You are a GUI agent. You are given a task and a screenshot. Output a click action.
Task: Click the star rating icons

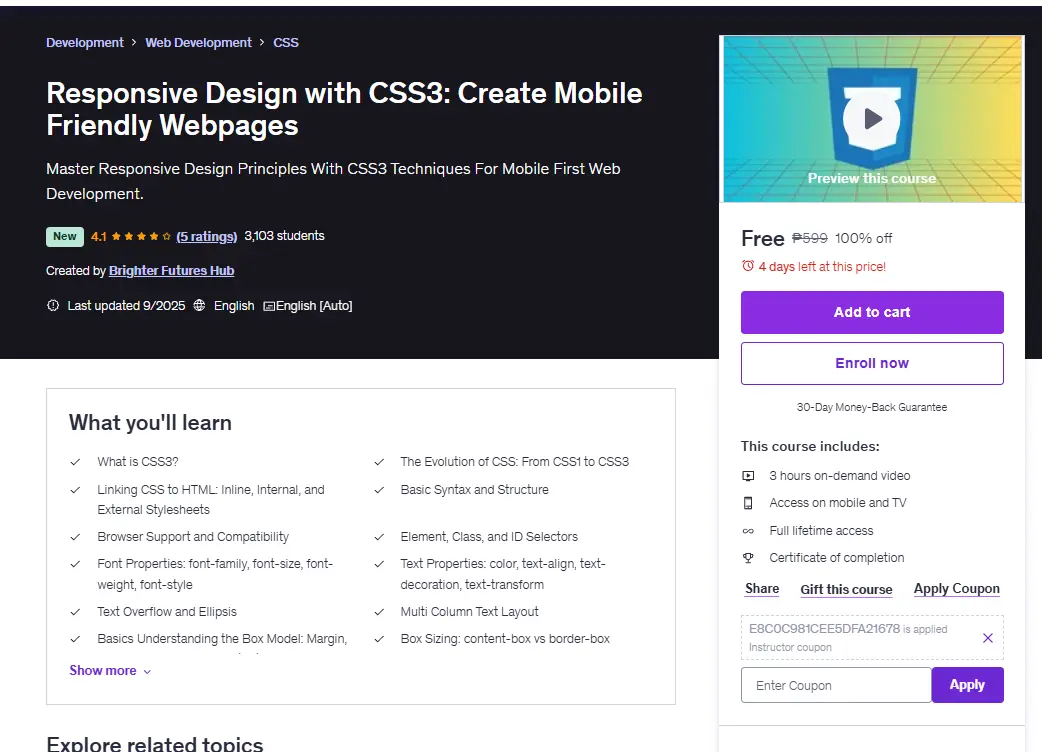pyautogui.click(x=141, y=236)
